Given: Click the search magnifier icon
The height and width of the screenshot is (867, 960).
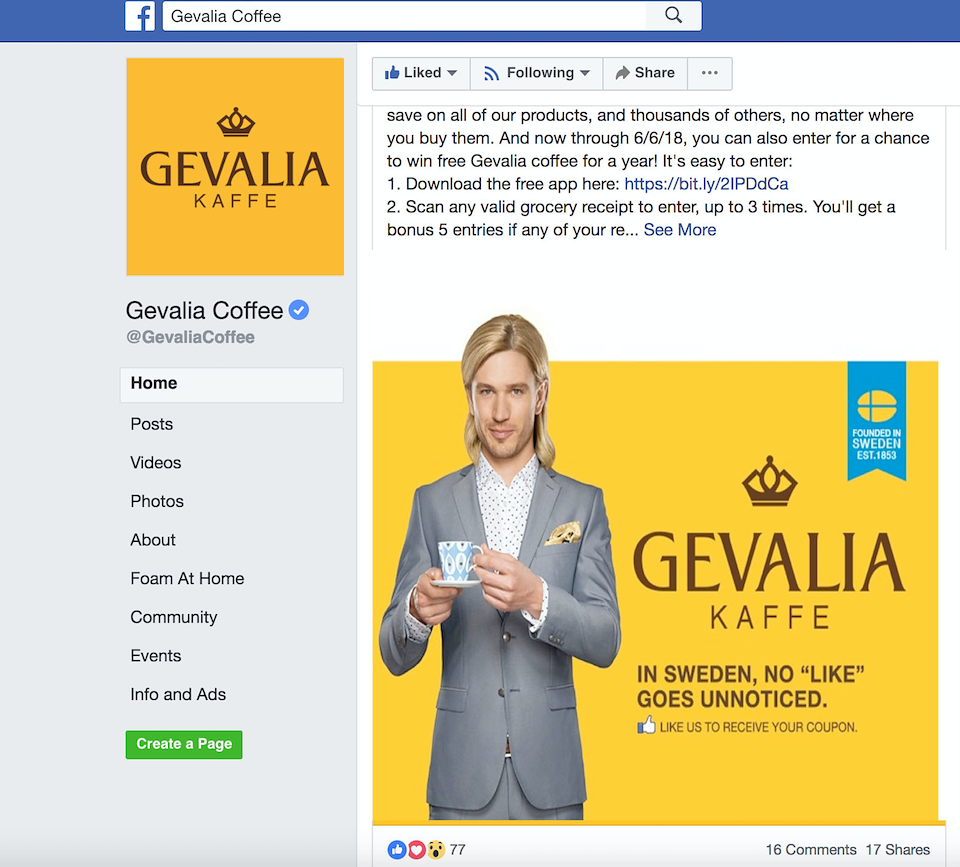Looking at the screenshot, I should (673, 15).
